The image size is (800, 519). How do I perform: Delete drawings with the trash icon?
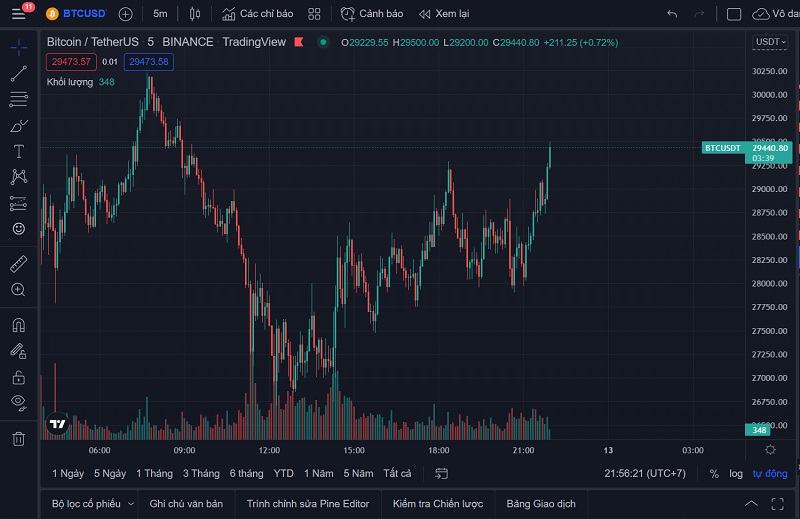(x=19, y=439)
